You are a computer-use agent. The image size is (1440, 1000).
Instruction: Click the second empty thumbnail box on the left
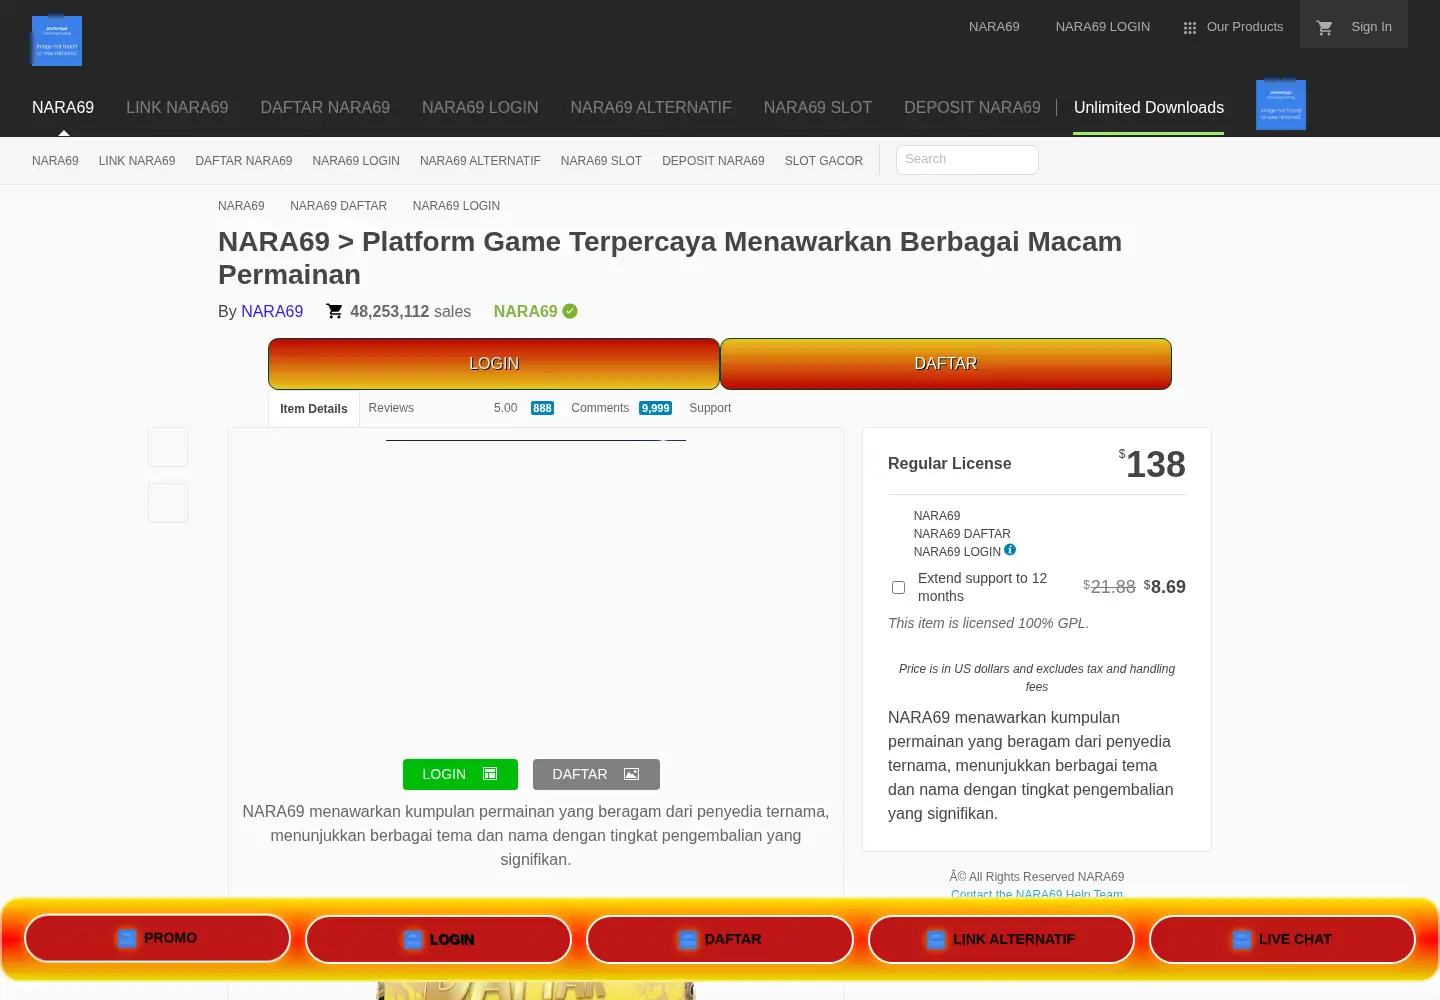(x=168, y=503)
